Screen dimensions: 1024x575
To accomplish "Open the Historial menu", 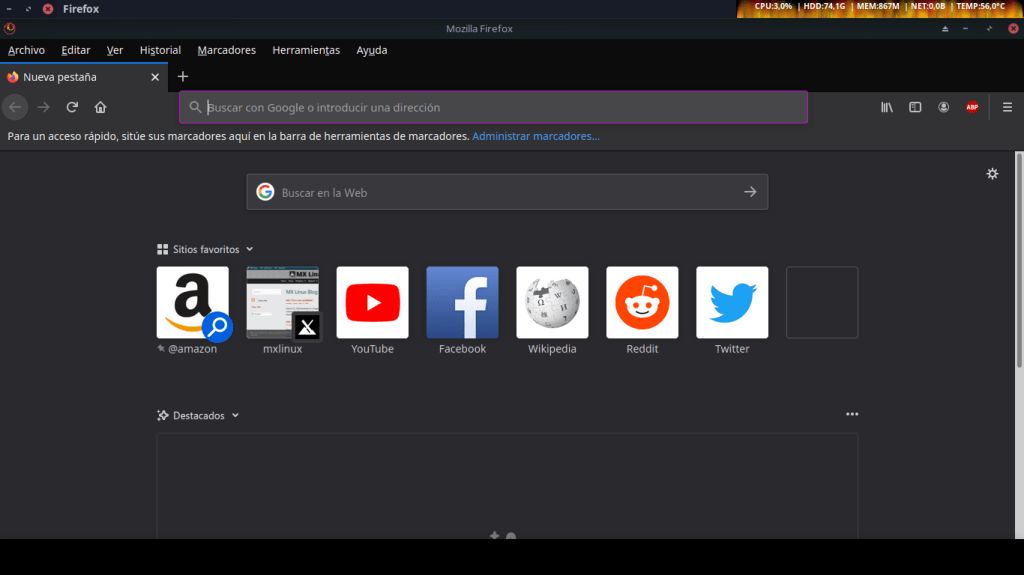I will tap(160, 50).
